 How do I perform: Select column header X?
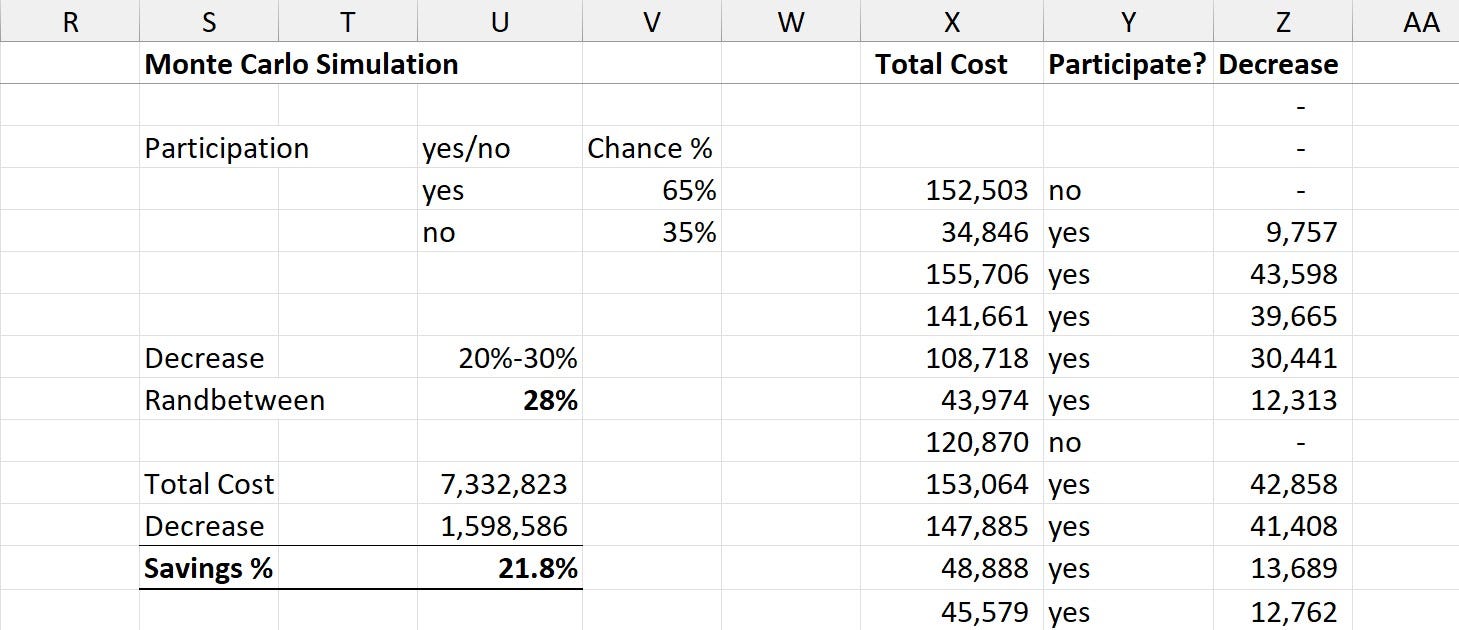[x=952, y=21]
